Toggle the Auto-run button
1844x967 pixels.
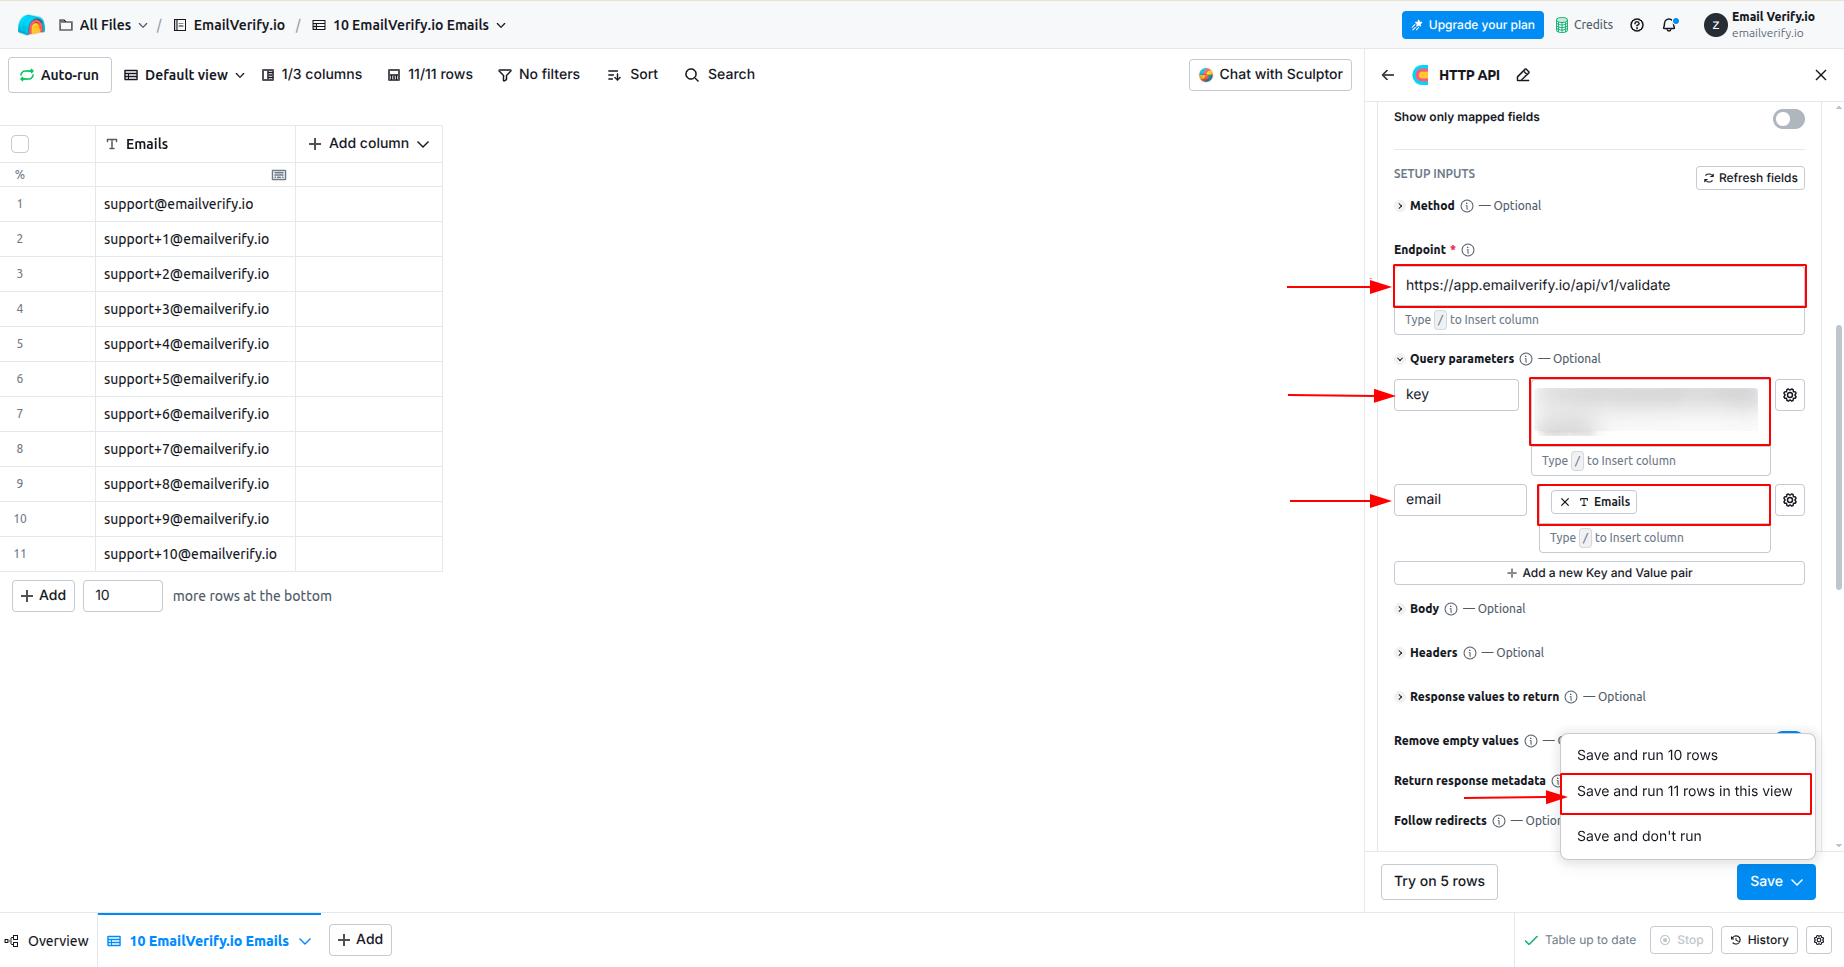60,75
